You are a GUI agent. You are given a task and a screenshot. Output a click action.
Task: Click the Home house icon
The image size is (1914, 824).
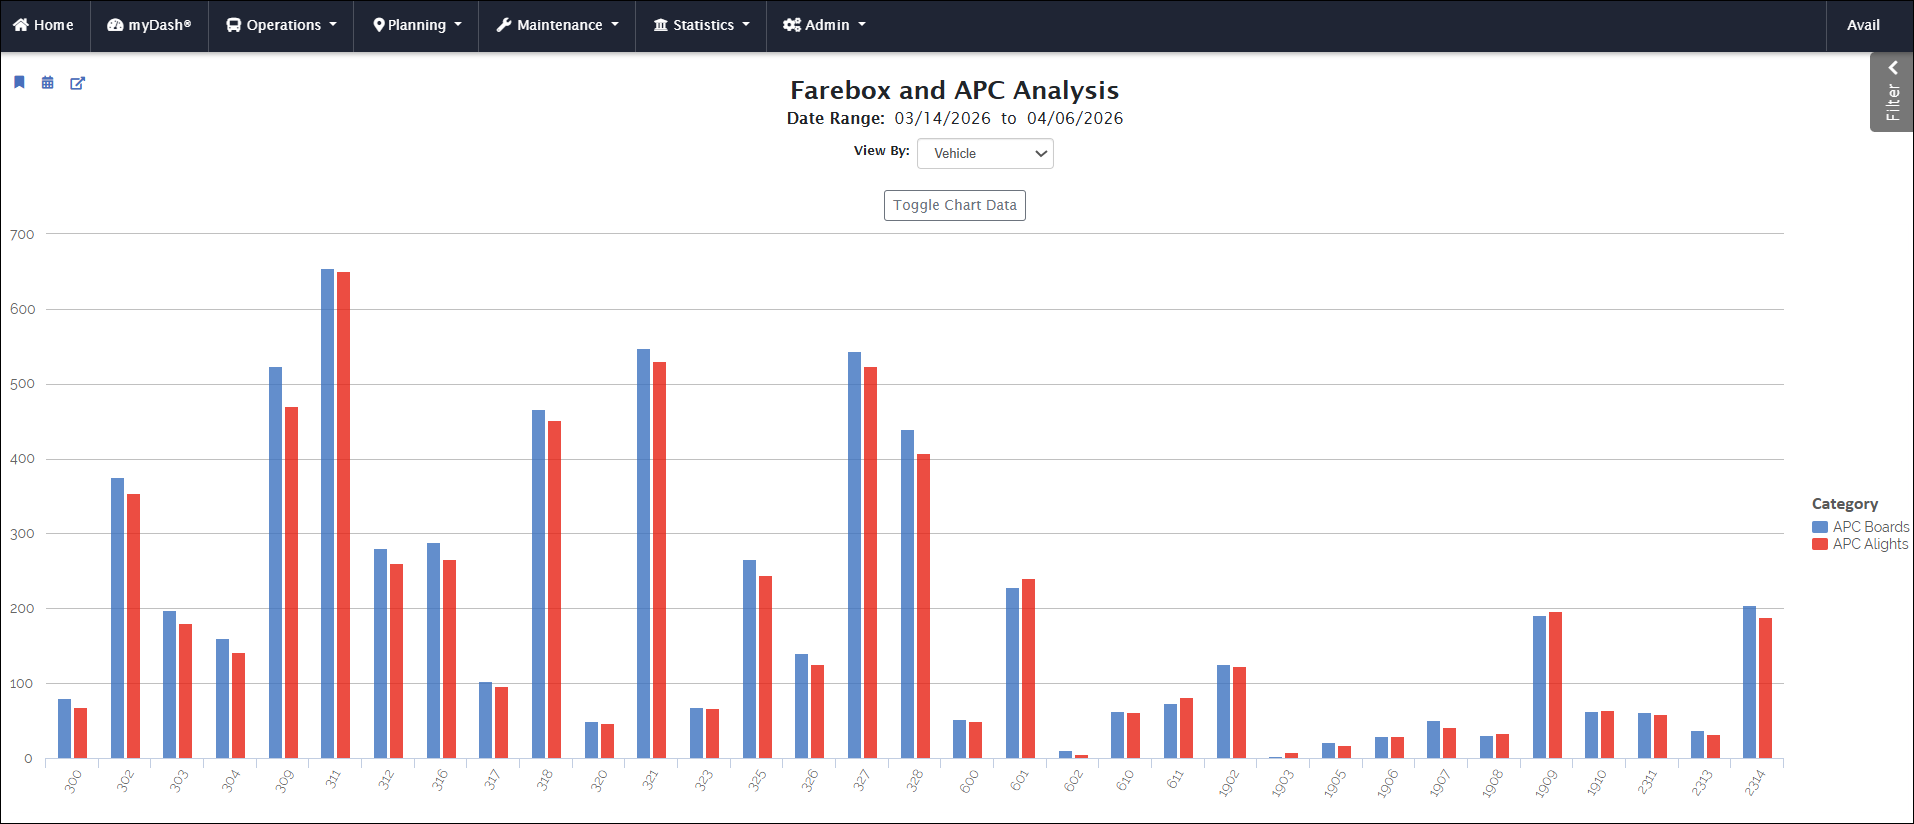[21, 25]
